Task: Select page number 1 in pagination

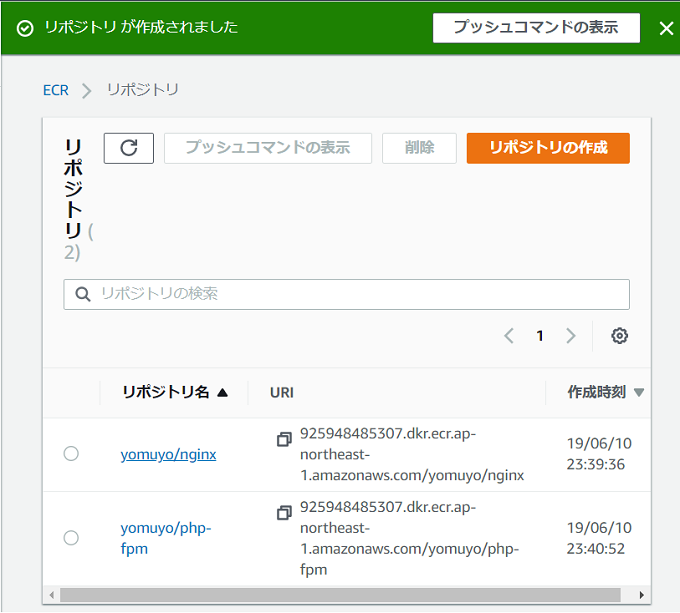Action: (x=540, y=336)
